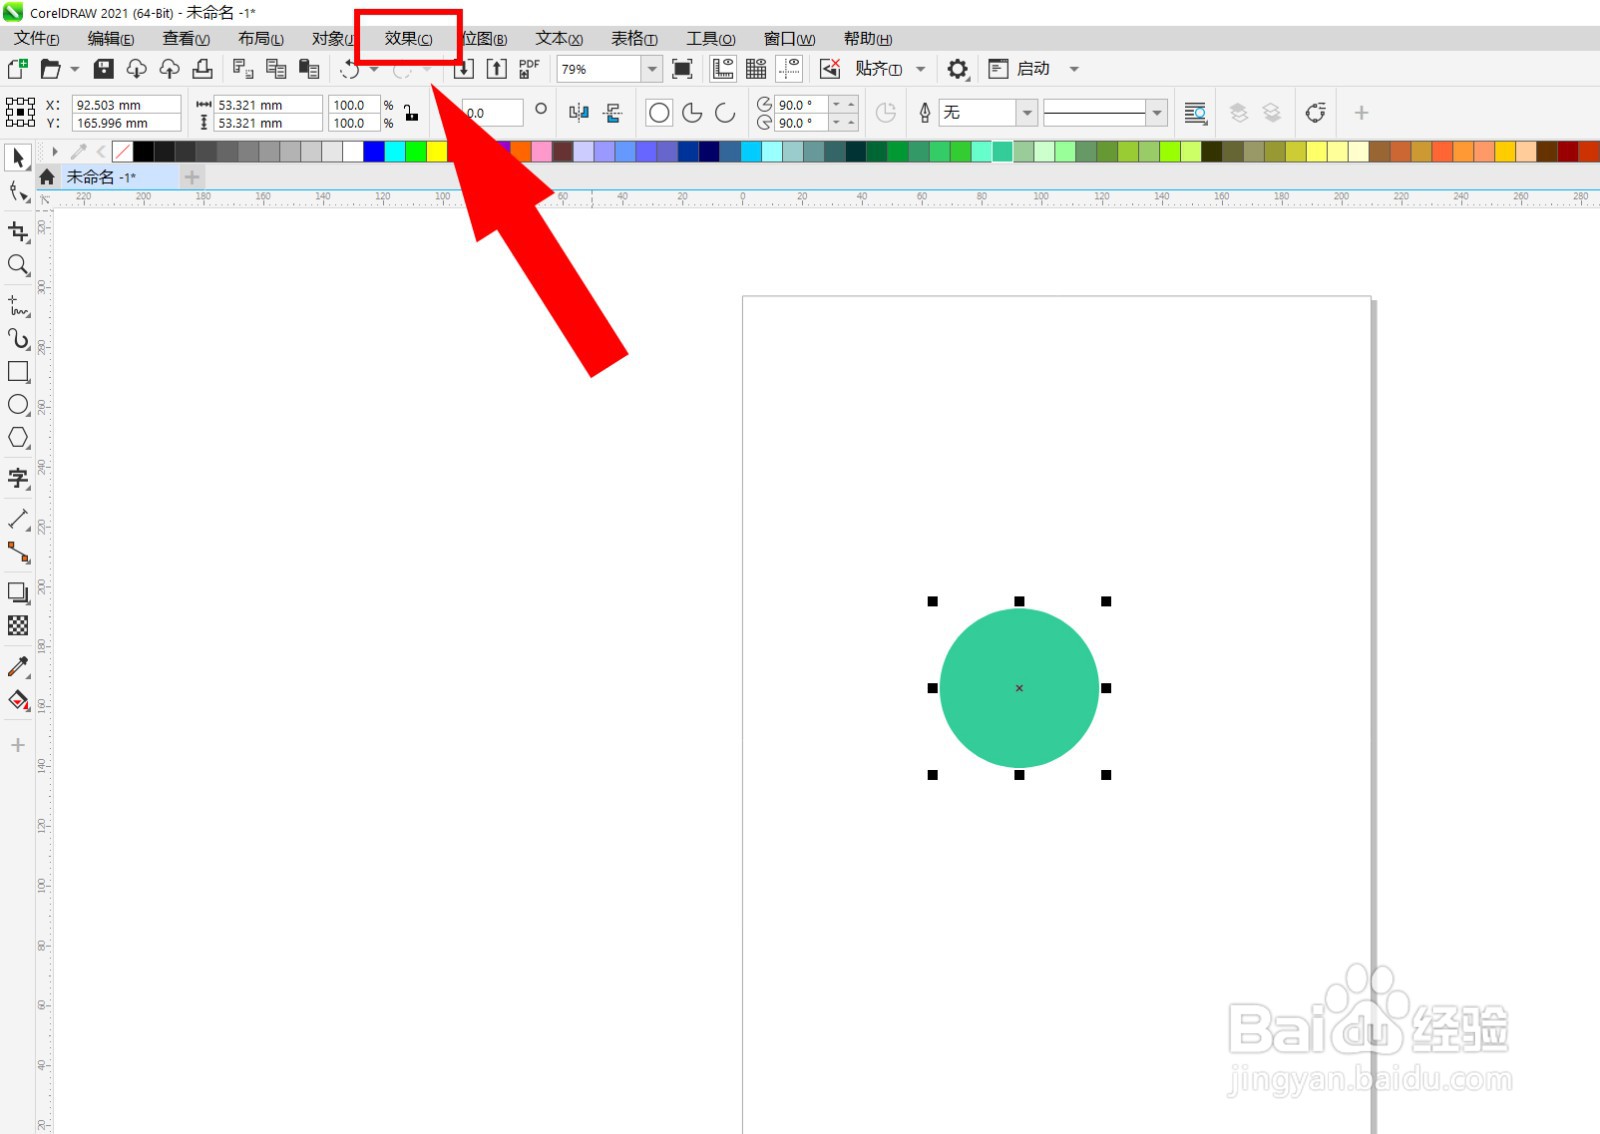Click the Publish to PDF icon
Screen dimensions: 1600x1134
pyautogui.click(x=529, y=69)
